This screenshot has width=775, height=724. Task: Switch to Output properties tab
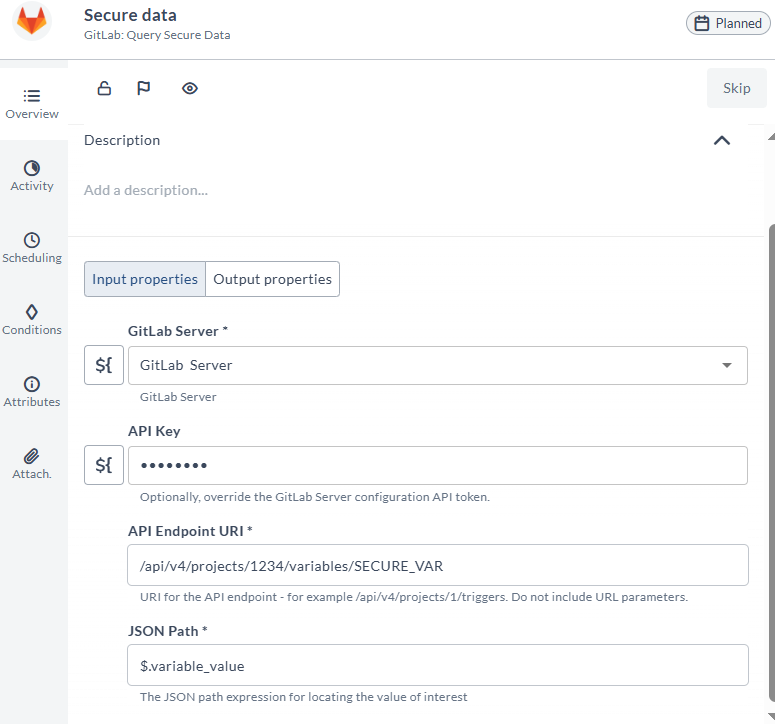(272, 279)
